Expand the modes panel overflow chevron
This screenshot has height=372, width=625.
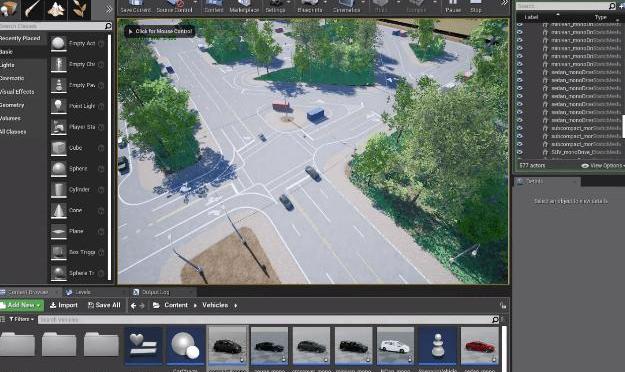pos(108,9)
